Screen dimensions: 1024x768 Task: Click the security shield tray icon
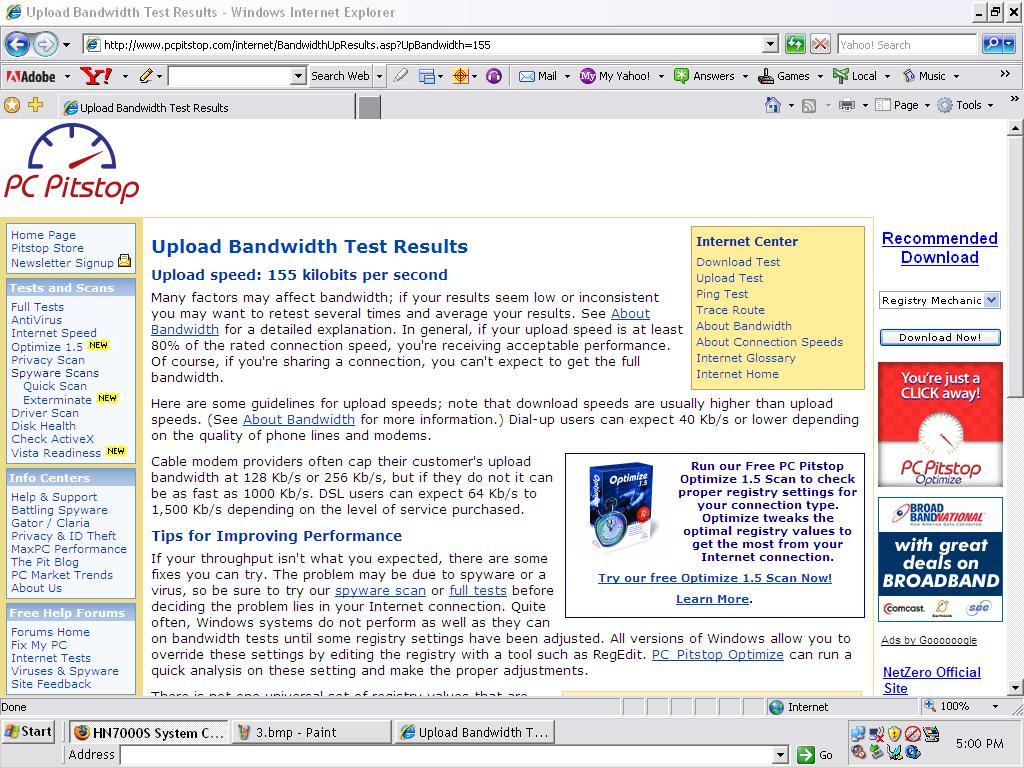tap(895, 733)
